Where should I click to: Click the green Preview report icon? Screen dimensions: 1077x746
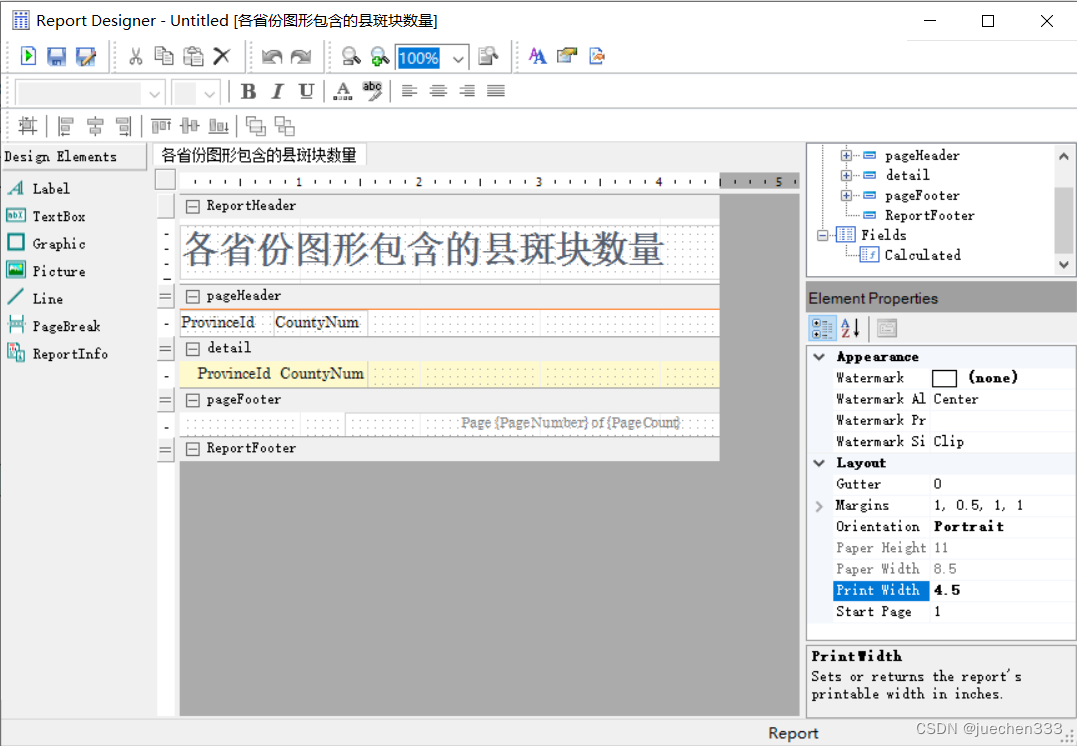click(29, 57)
